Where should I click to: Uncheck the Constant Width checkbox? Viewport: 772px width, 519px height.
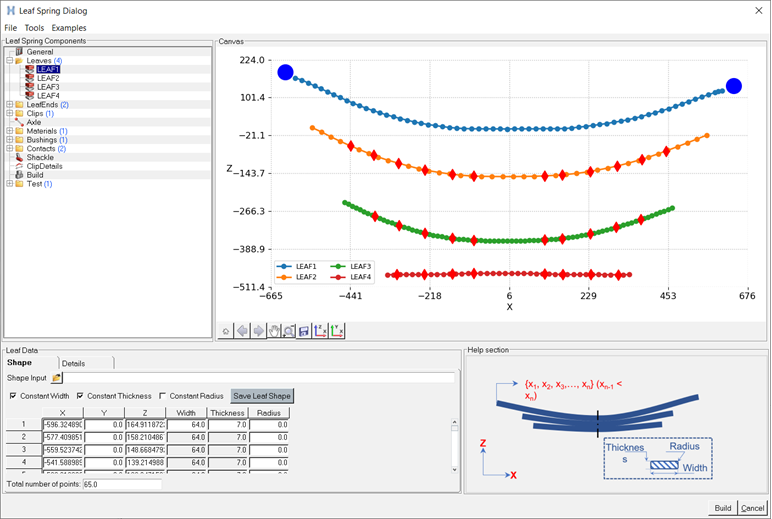point(13,396)
